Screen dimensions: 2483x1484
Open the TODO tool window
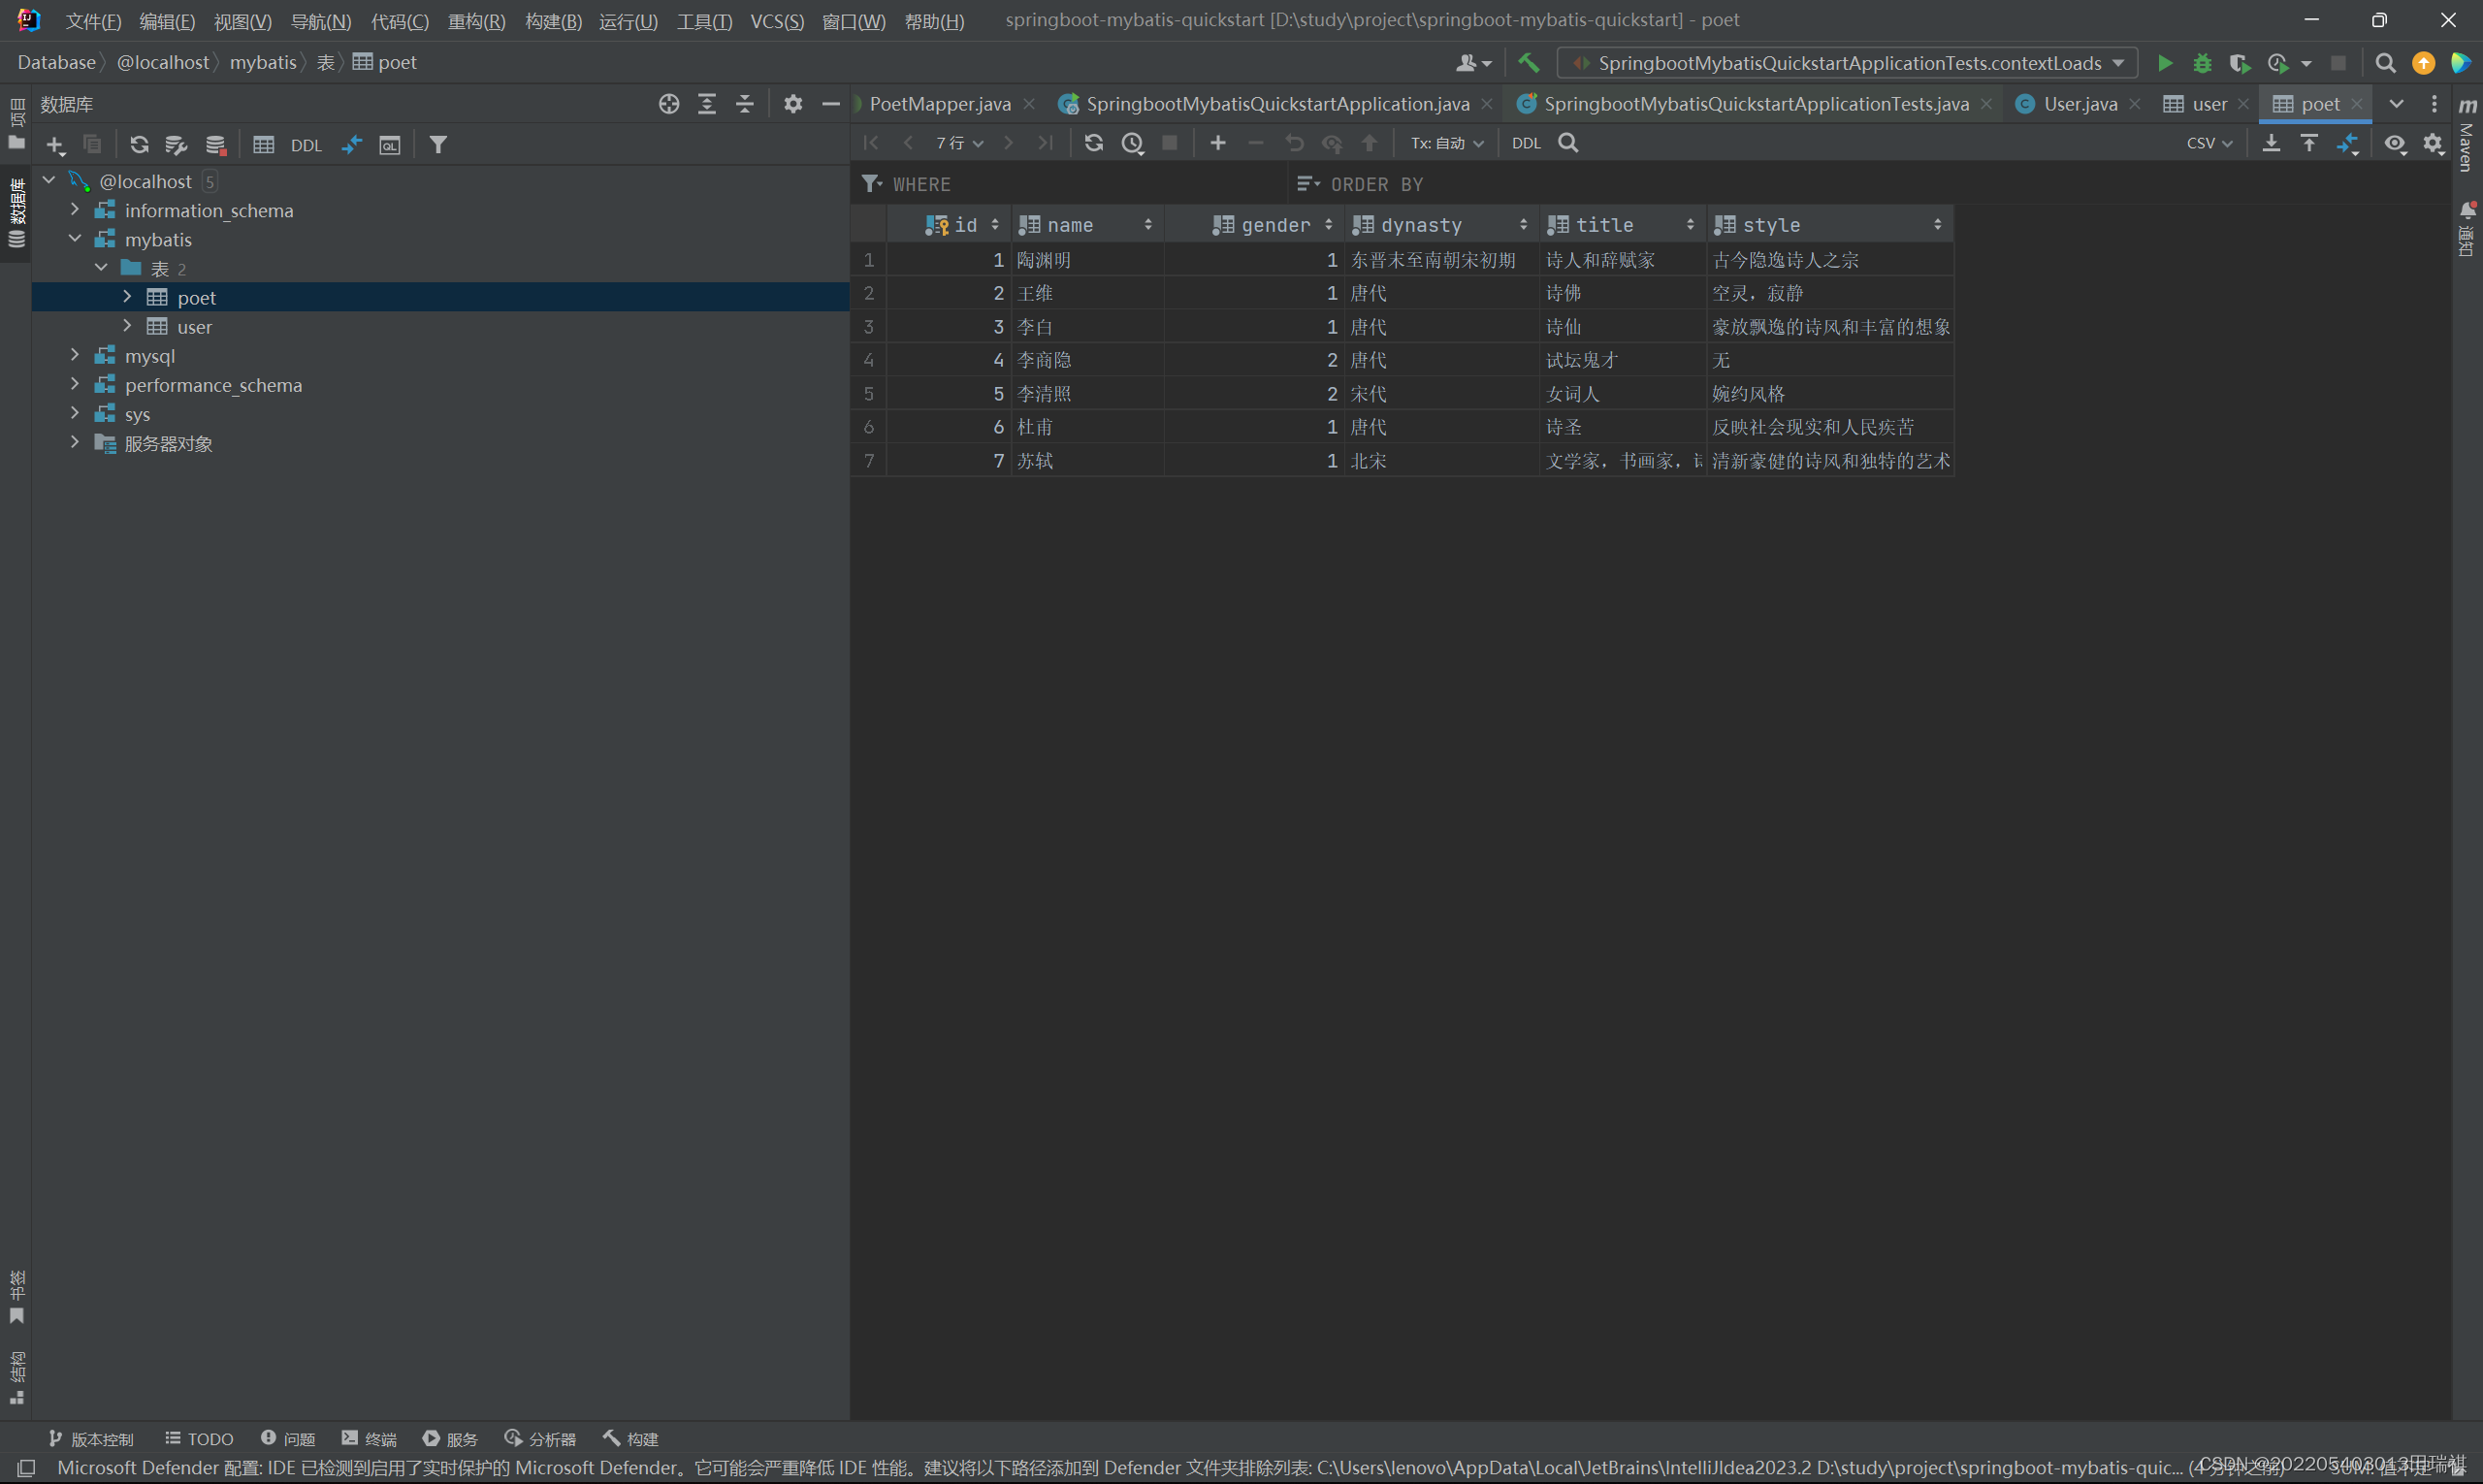(x=198, y=1438)
